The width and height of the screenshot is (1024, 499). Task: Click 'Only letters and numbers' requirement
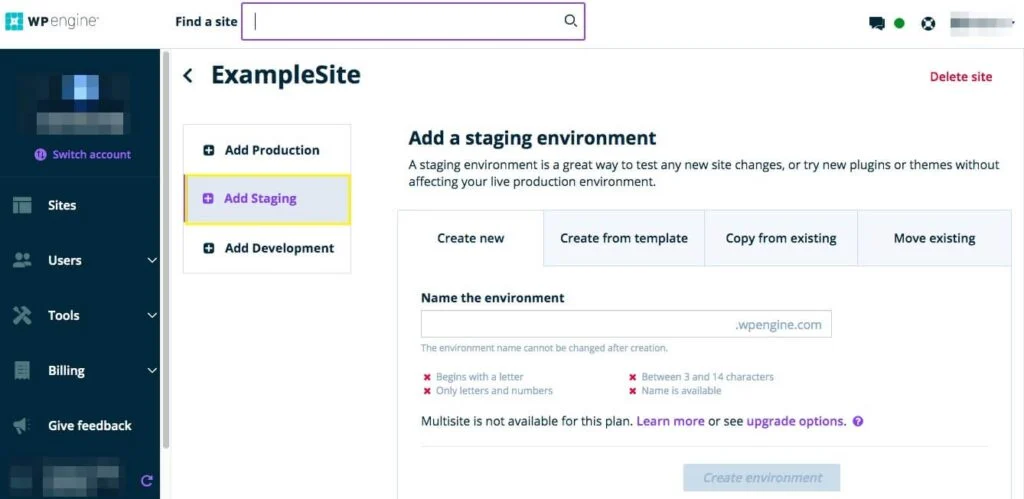click(x=494, y=391)
